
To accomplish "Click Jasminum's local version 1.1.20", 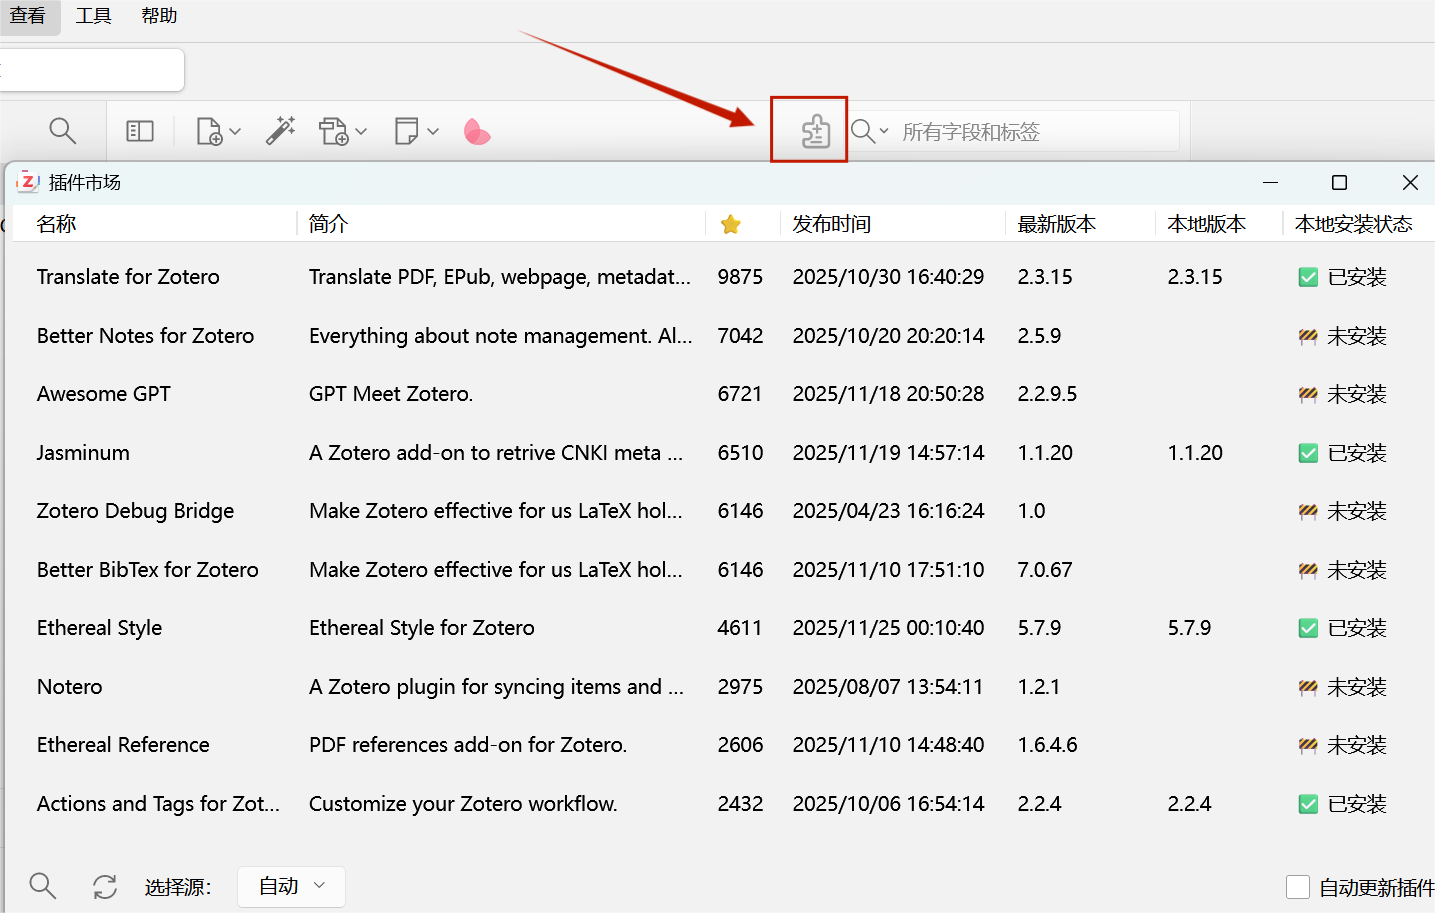I will [x=1195, y=453].
